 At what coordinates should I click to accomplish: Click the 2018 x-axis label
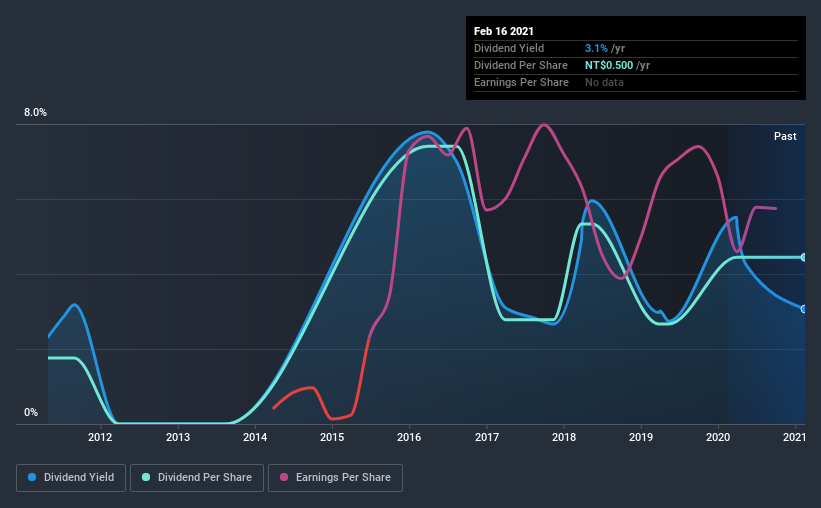point(564,437)
